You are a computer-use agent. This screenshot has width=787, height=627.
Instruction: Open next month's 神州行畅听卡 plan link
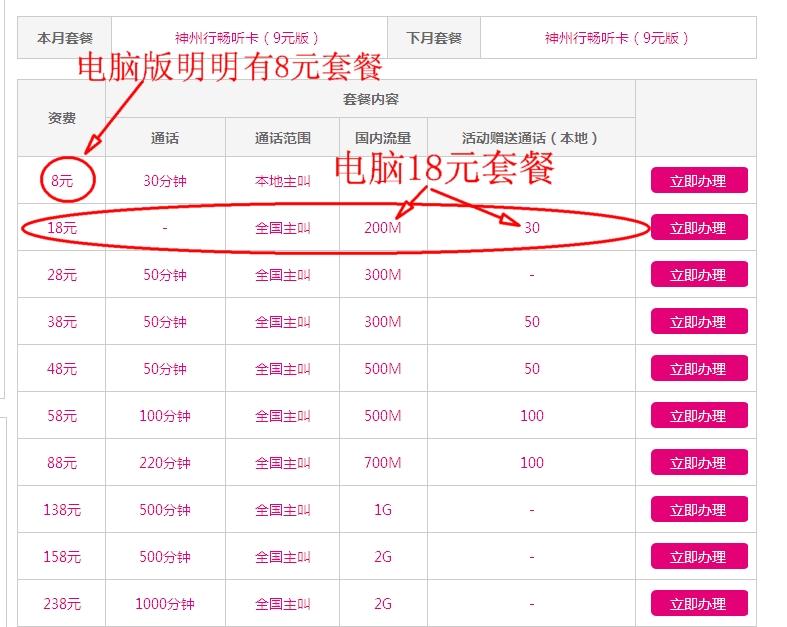click(x=617, y=38)
